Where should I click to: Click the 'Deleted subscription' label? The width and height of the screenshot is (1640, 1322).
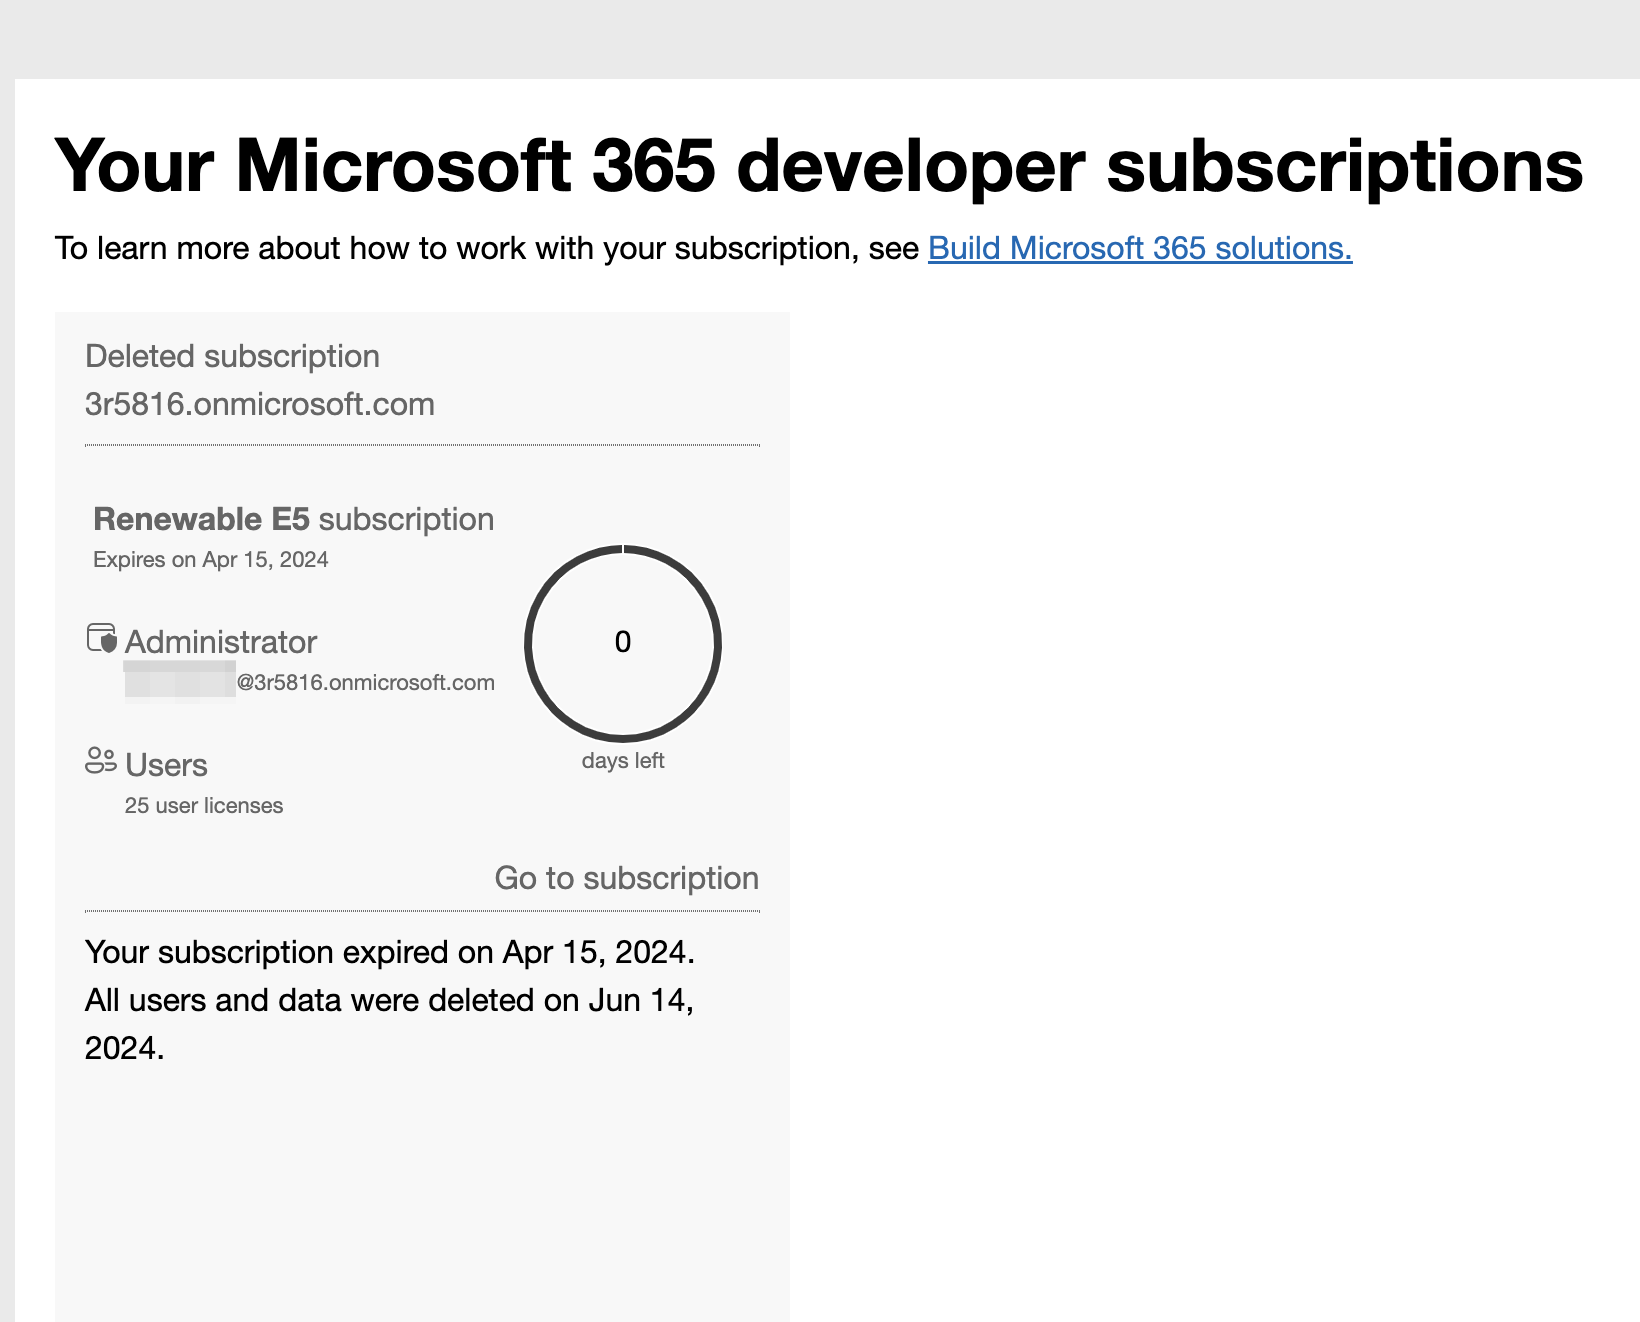coord(232,356)
